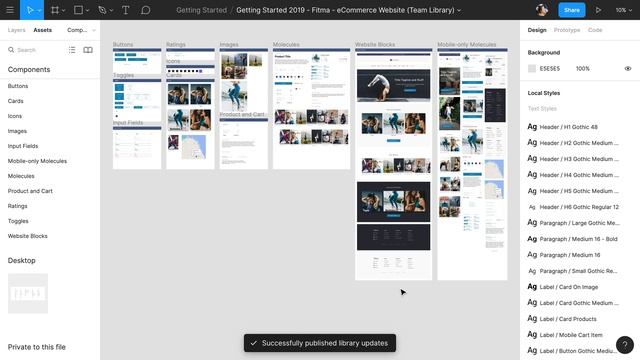Select the Comment tool

tap(145, 10)
